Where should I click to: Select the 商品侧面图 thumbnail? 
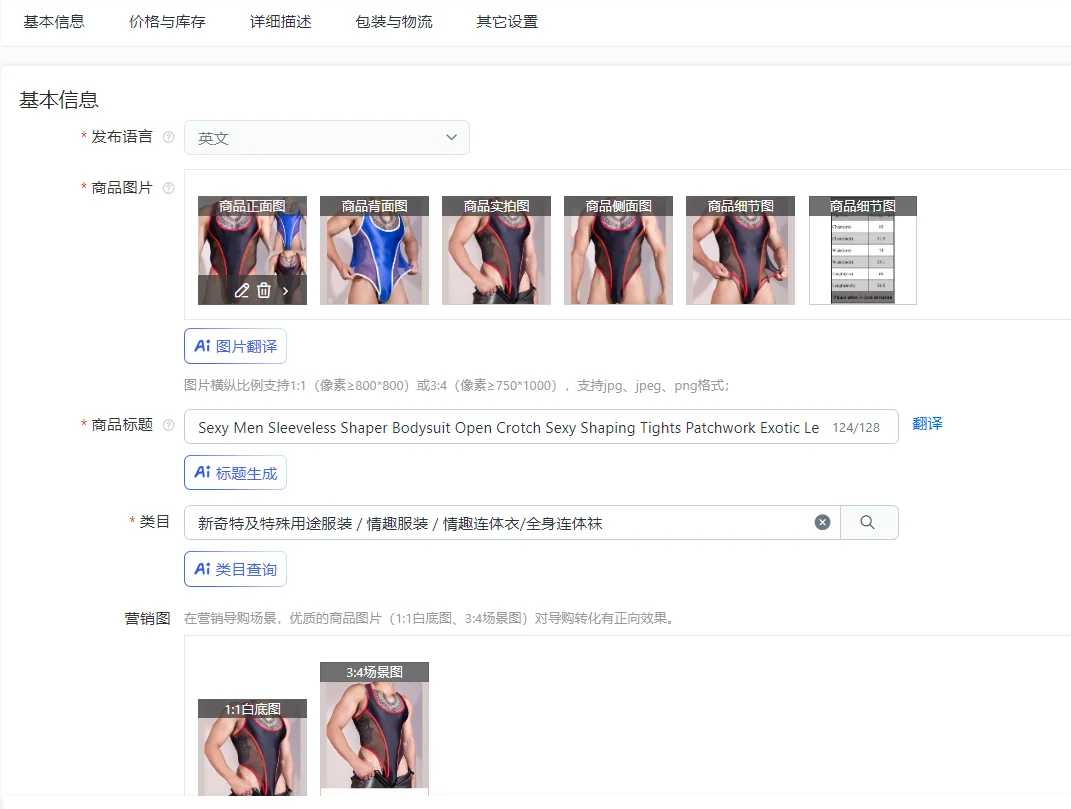(618, 250)
